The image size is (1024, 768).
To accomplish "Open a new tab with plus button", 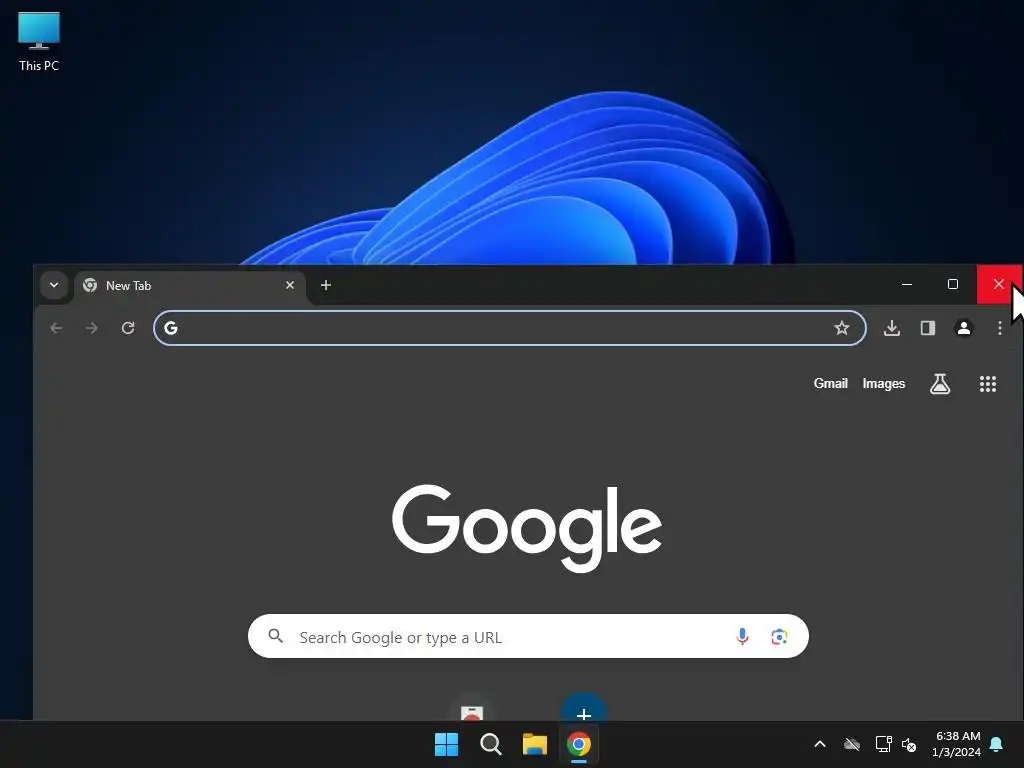I will [326, 285].
